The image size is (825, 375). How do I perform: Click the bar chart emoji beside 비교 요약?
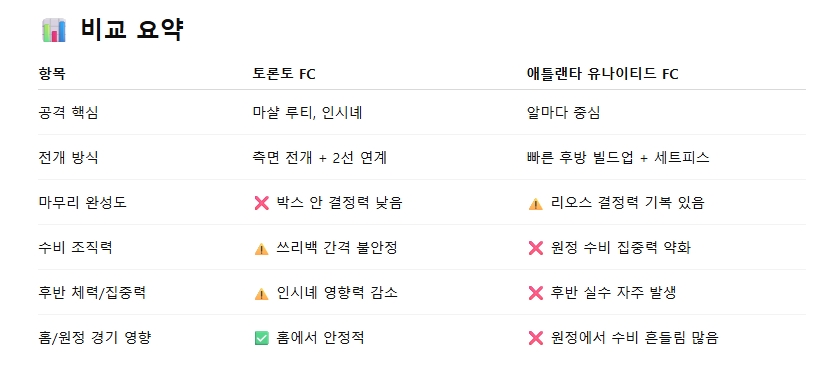[x=54, y=30]
